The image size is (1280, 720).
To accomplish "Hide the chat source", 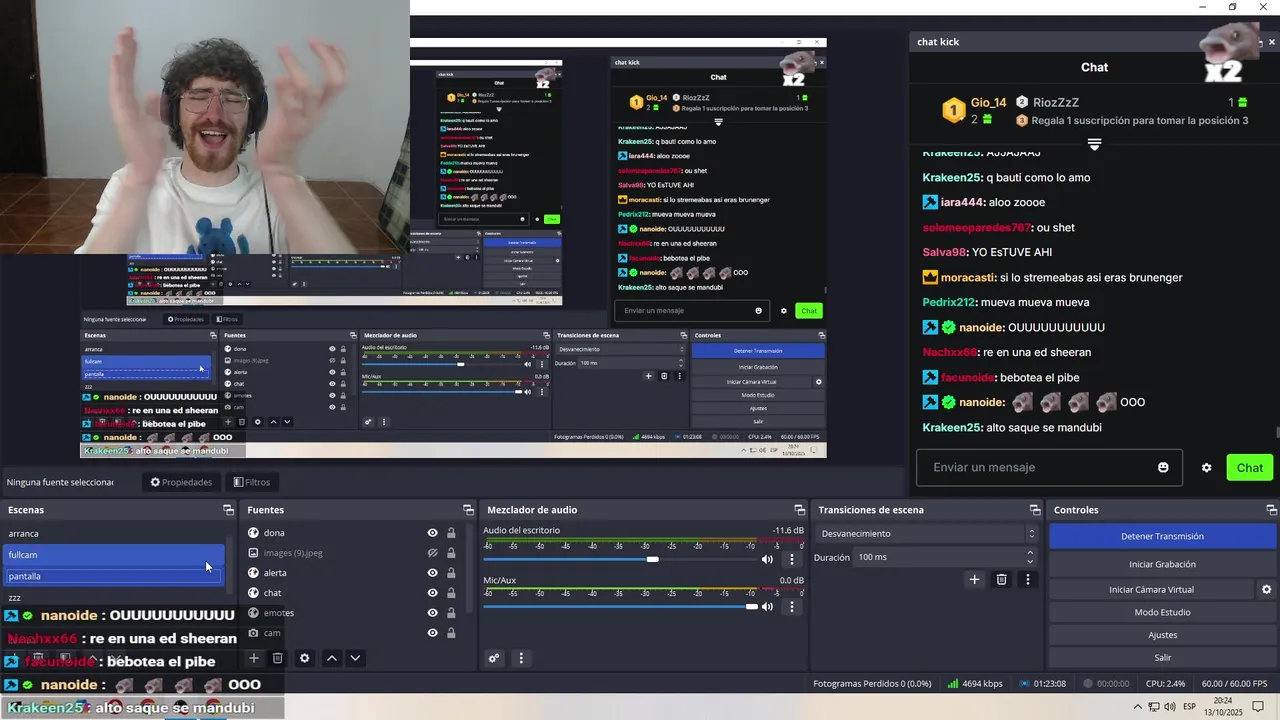I will point(432,593).
